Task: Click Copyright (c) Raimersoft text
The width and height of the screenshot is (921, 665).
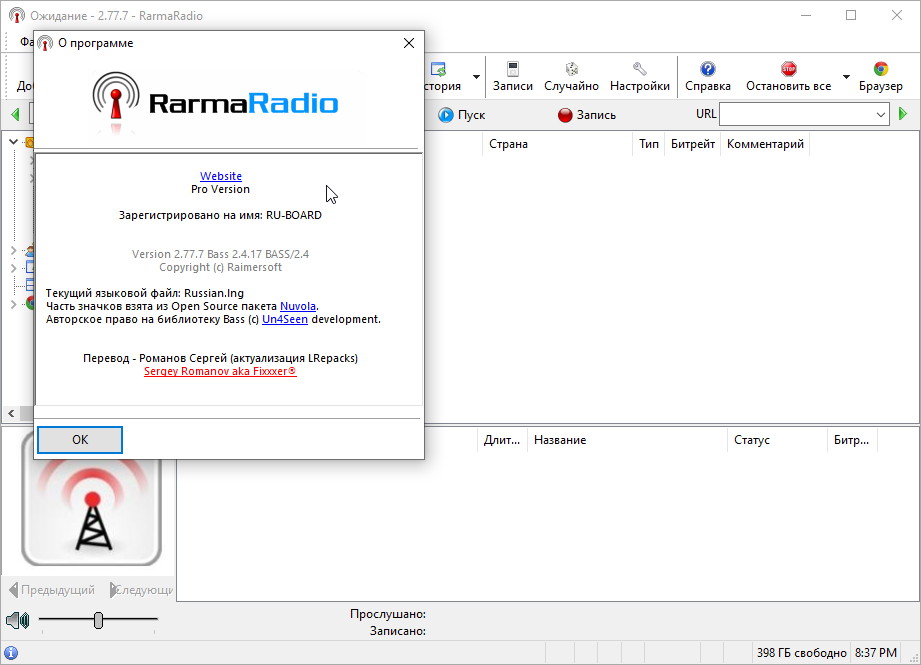Action: [x=220, y=267]
